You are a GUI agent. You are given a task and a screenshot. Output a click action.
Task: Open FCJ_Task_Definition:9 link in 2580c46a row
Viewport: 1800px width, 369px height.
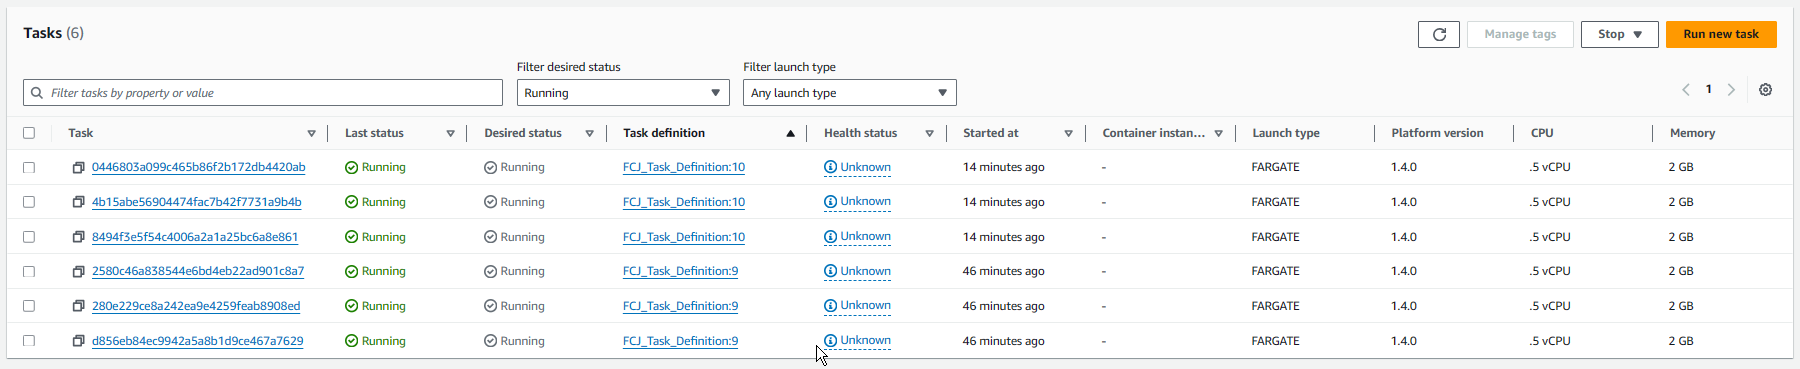(681, 271)
